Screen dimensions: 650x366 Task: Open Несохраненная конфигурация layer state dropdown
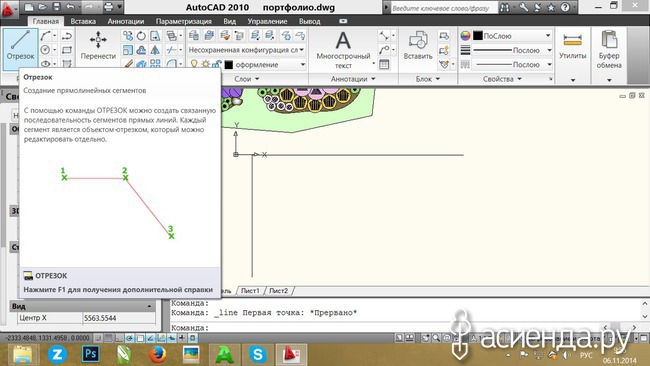click(246, 50)
